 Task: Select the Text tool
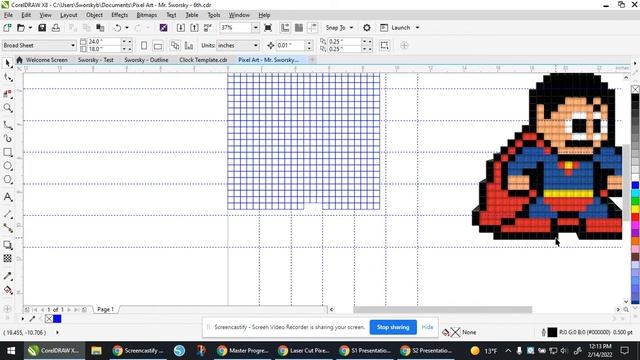coord(8,197)
